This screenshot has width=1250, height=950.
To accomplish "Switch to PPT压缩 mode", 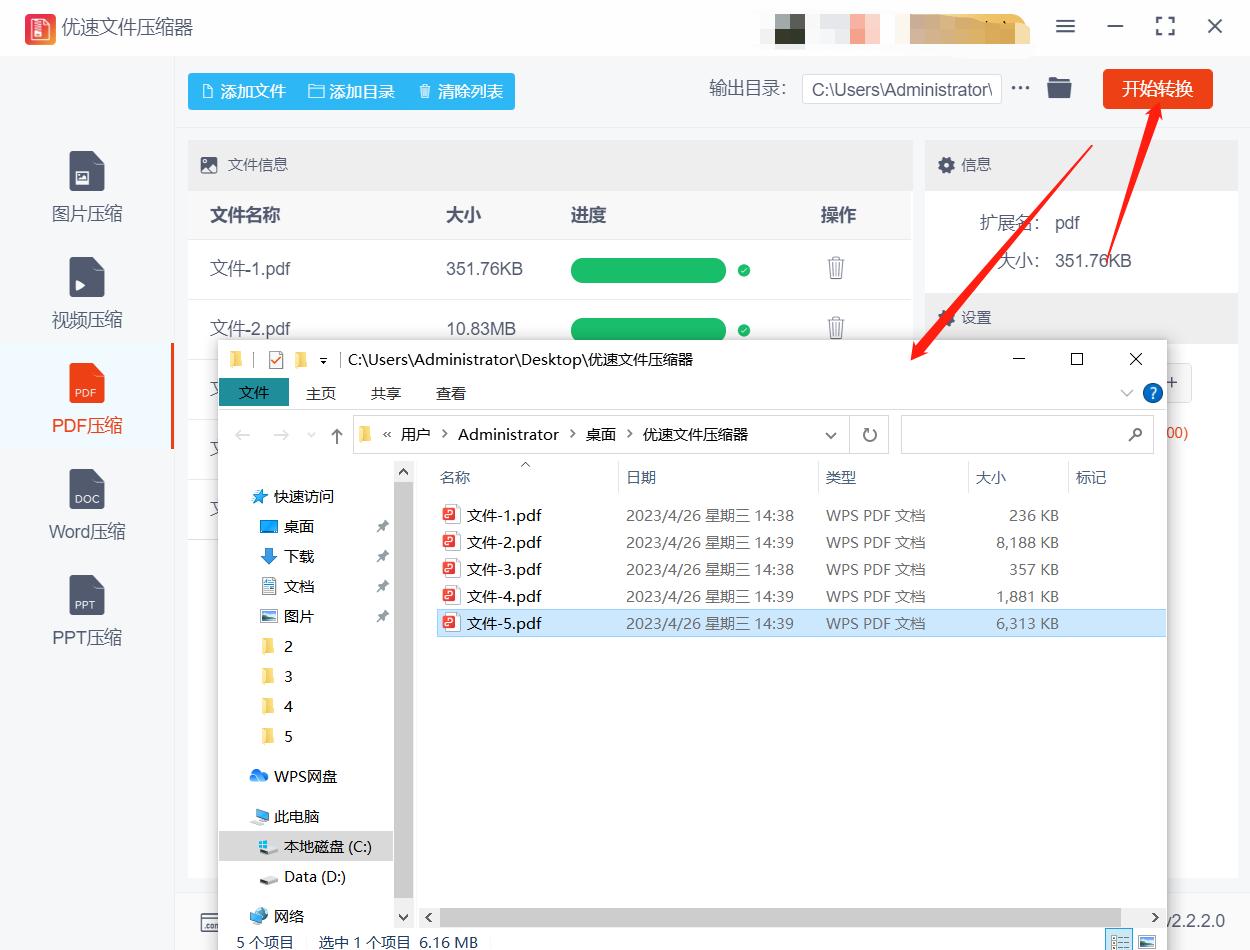I will pos(86,612).
